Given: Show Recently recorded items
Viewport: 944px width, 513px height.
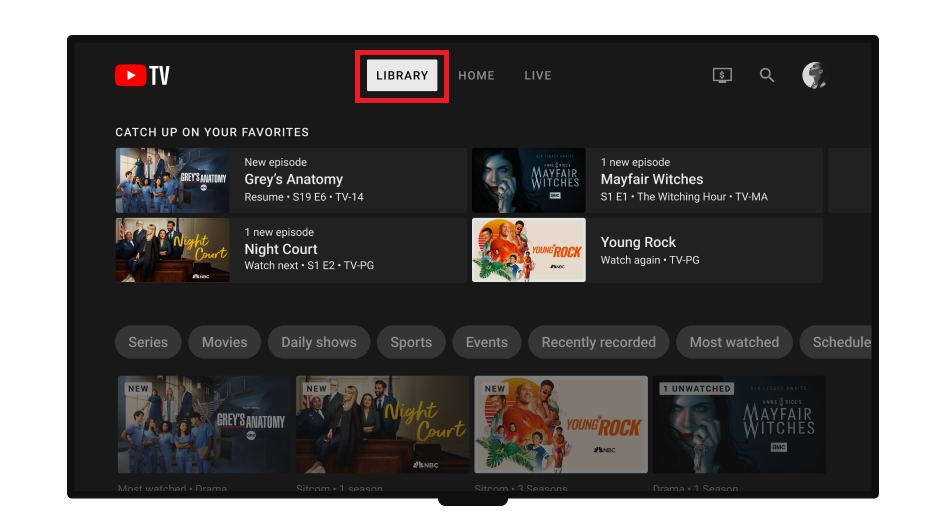Looking at the screenshot, I should (x=598, y=342).
